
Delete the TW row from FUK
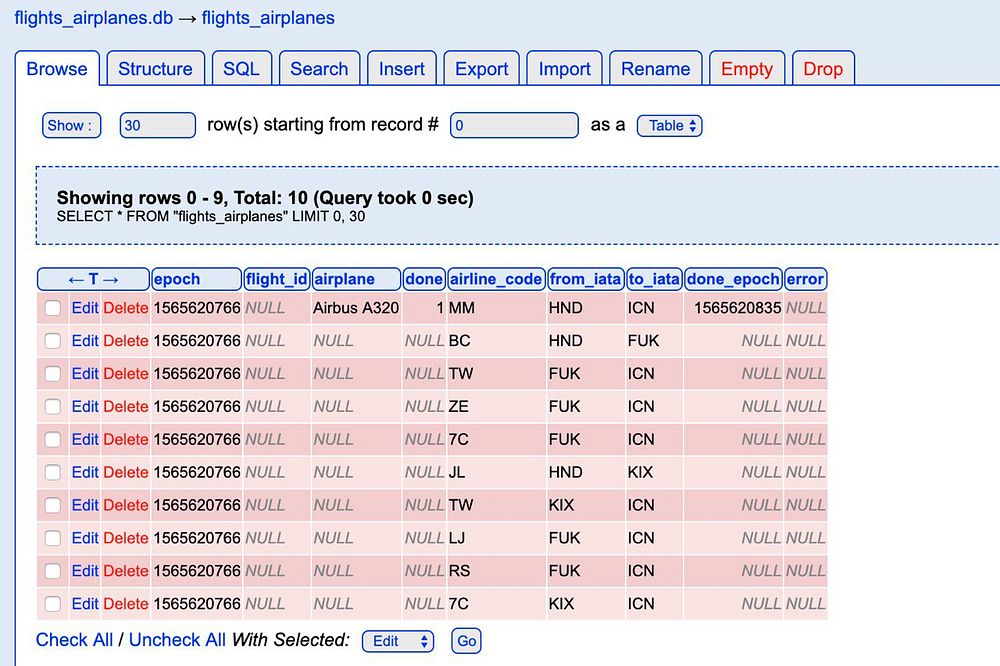coord(126,374)
